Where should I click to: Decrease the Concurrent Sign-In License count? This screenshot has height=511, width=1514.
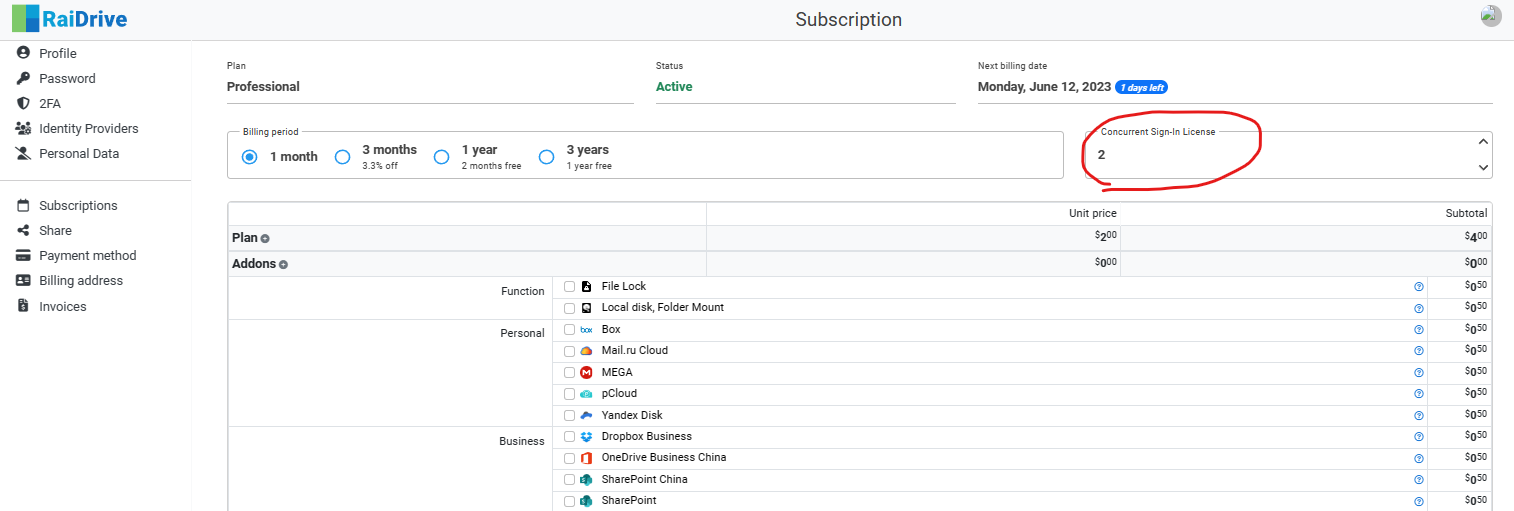tap(1483, 168)
